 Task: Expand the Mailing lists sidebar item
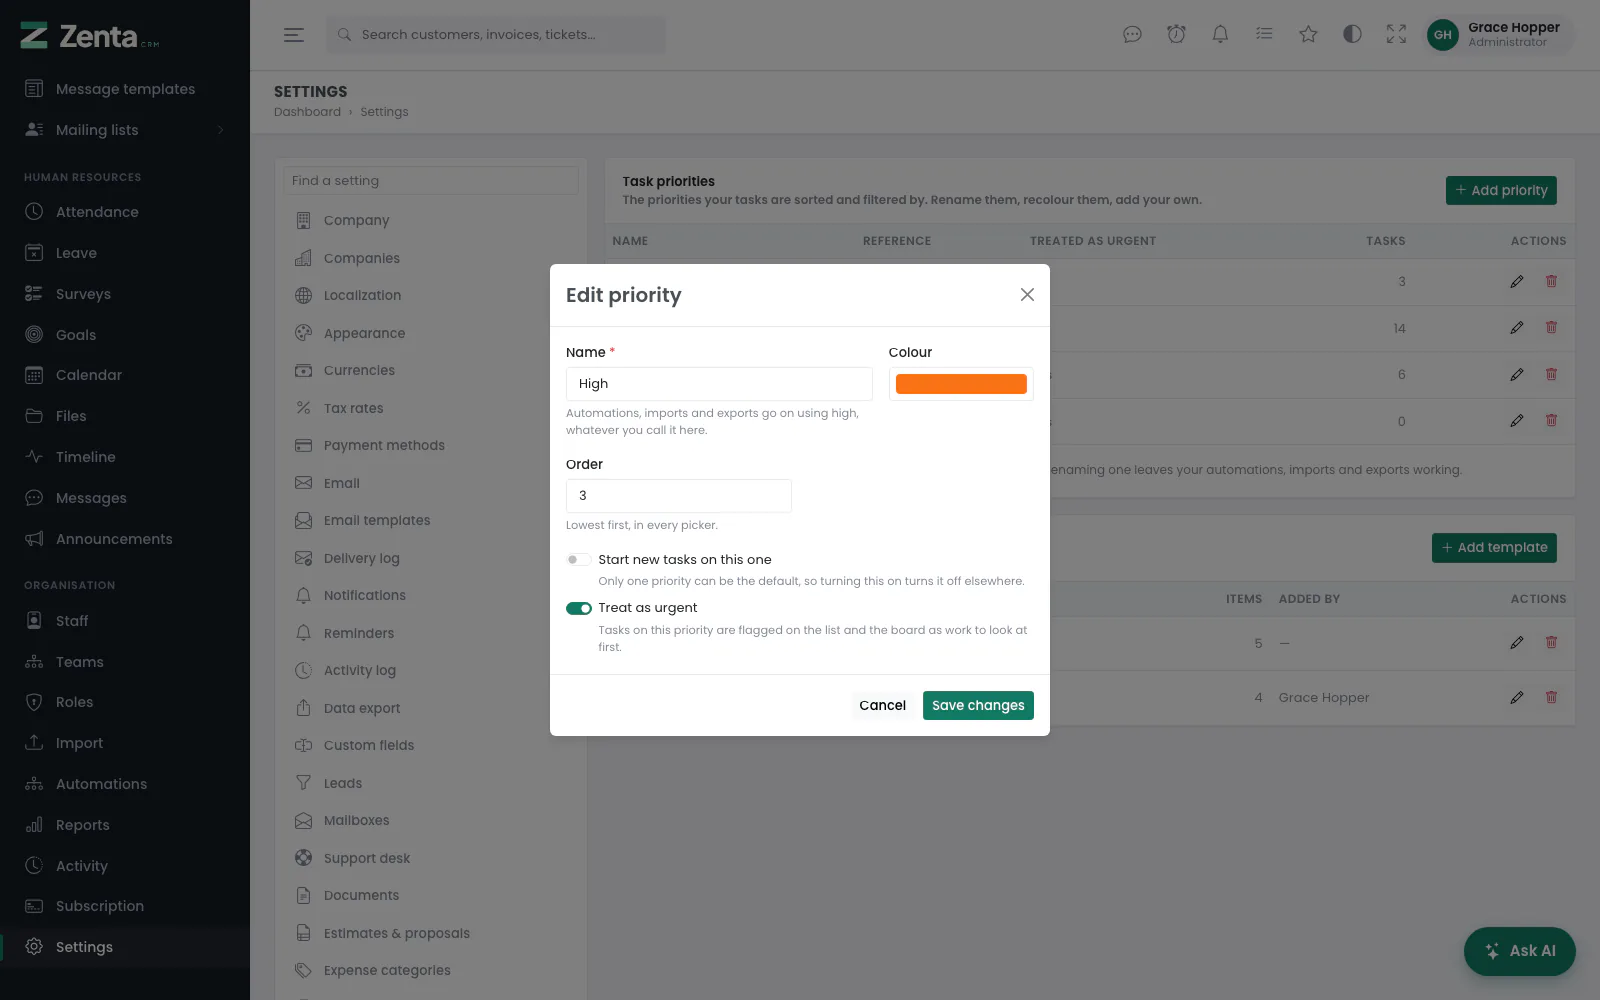click(125, 130)
